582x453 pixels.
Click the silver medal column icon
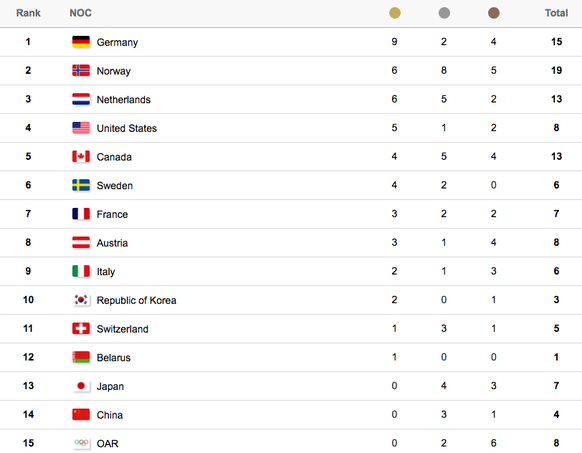(x=444, y=13)
